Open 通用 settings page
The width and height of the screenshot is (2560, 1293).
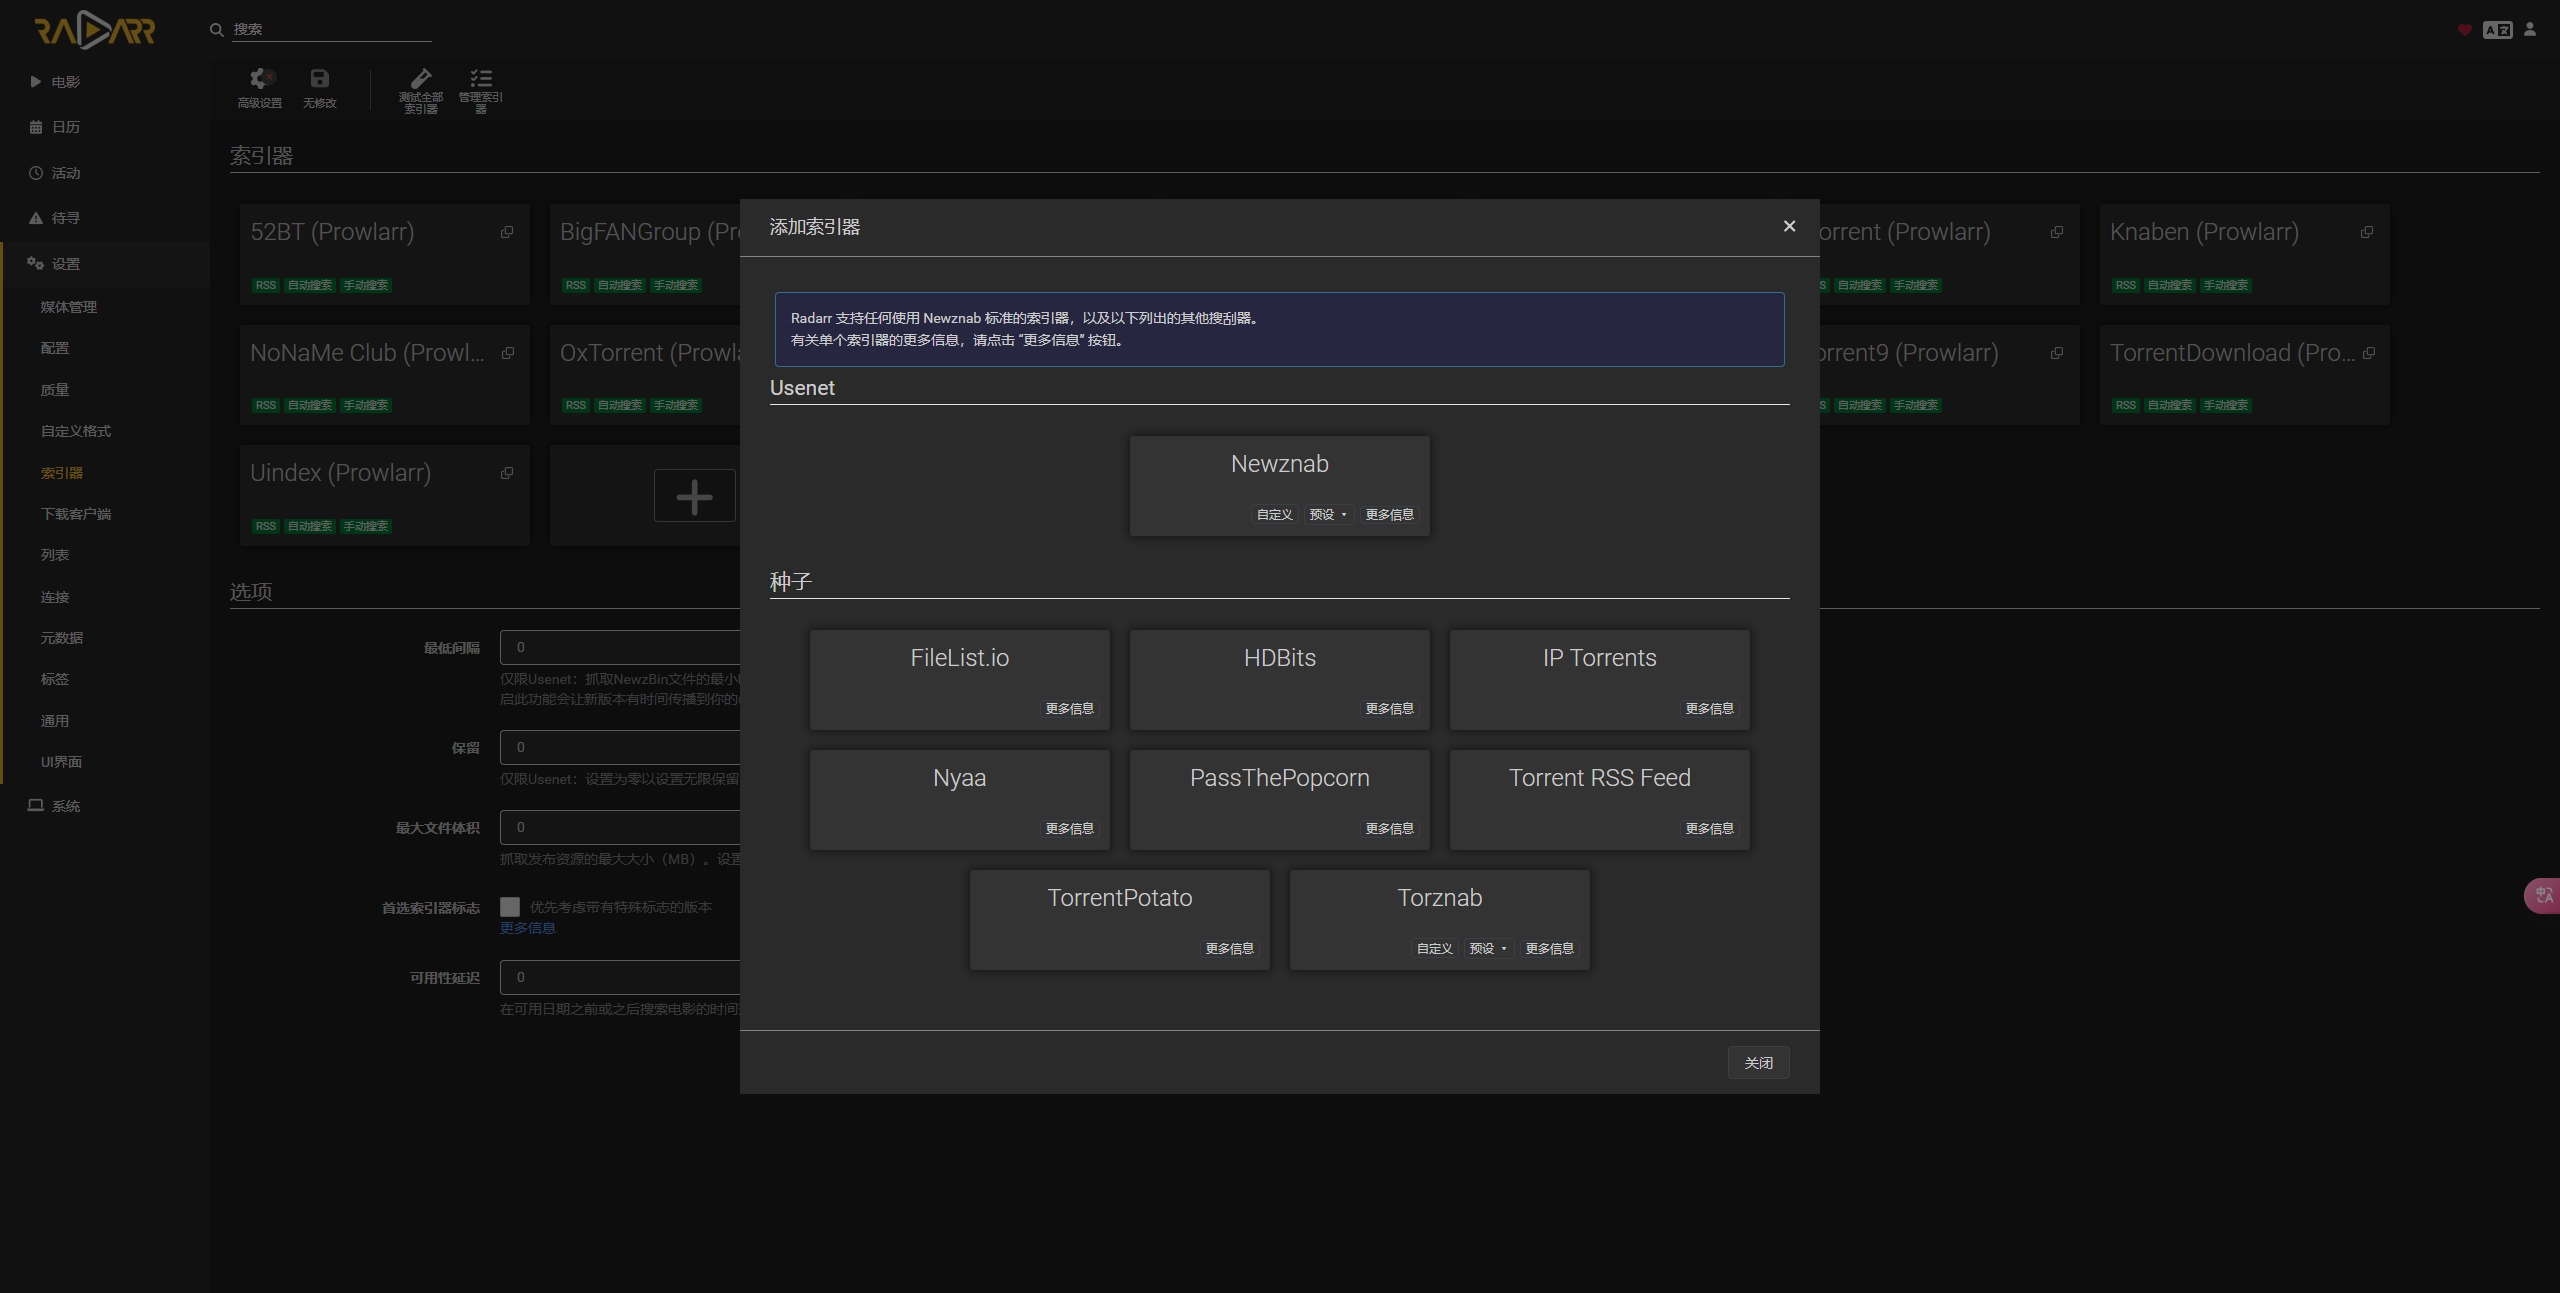coord(55,721)
